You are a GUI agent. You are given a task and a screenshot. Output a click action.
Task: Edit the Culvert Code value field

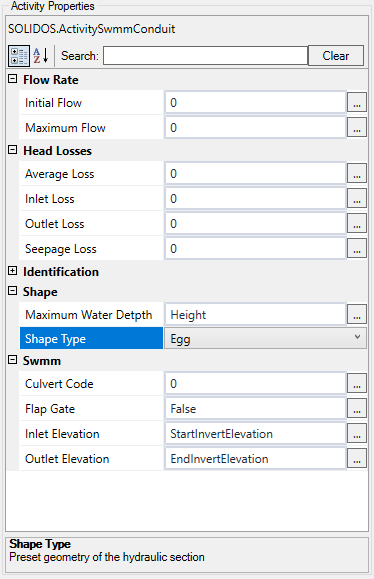click(255, 383)
